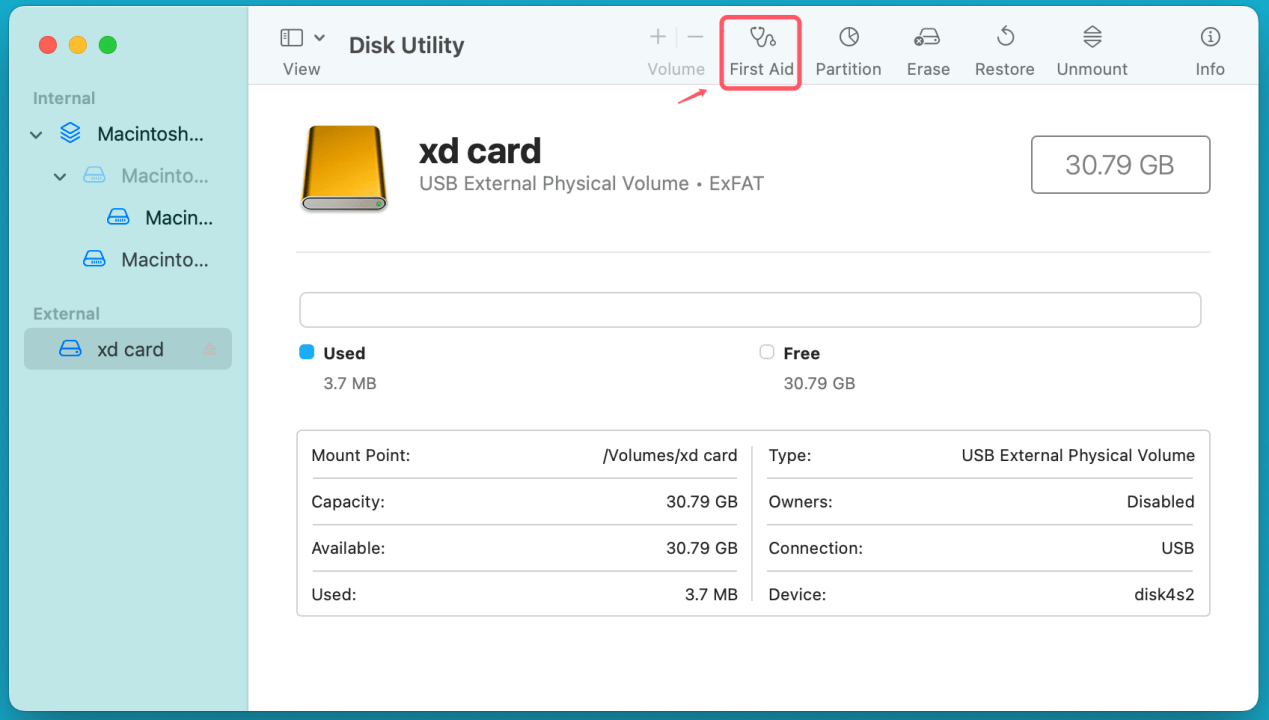This screenshot has width=1269, height=720.
Task: Click the 30.79 GB capacity box
Action: coord(1119,165)
